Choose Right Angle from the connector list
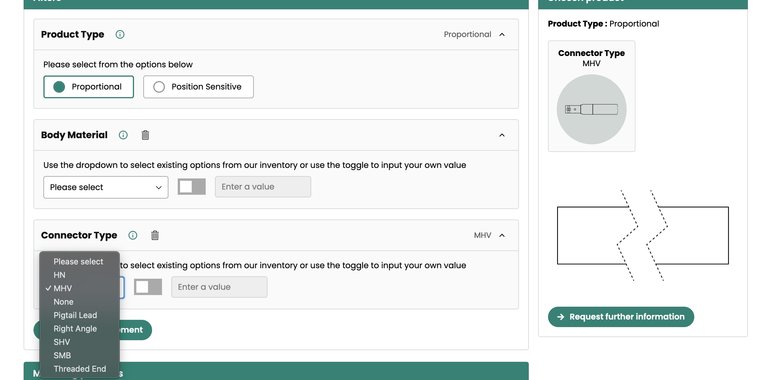768x380 pixels. (79, 329)
